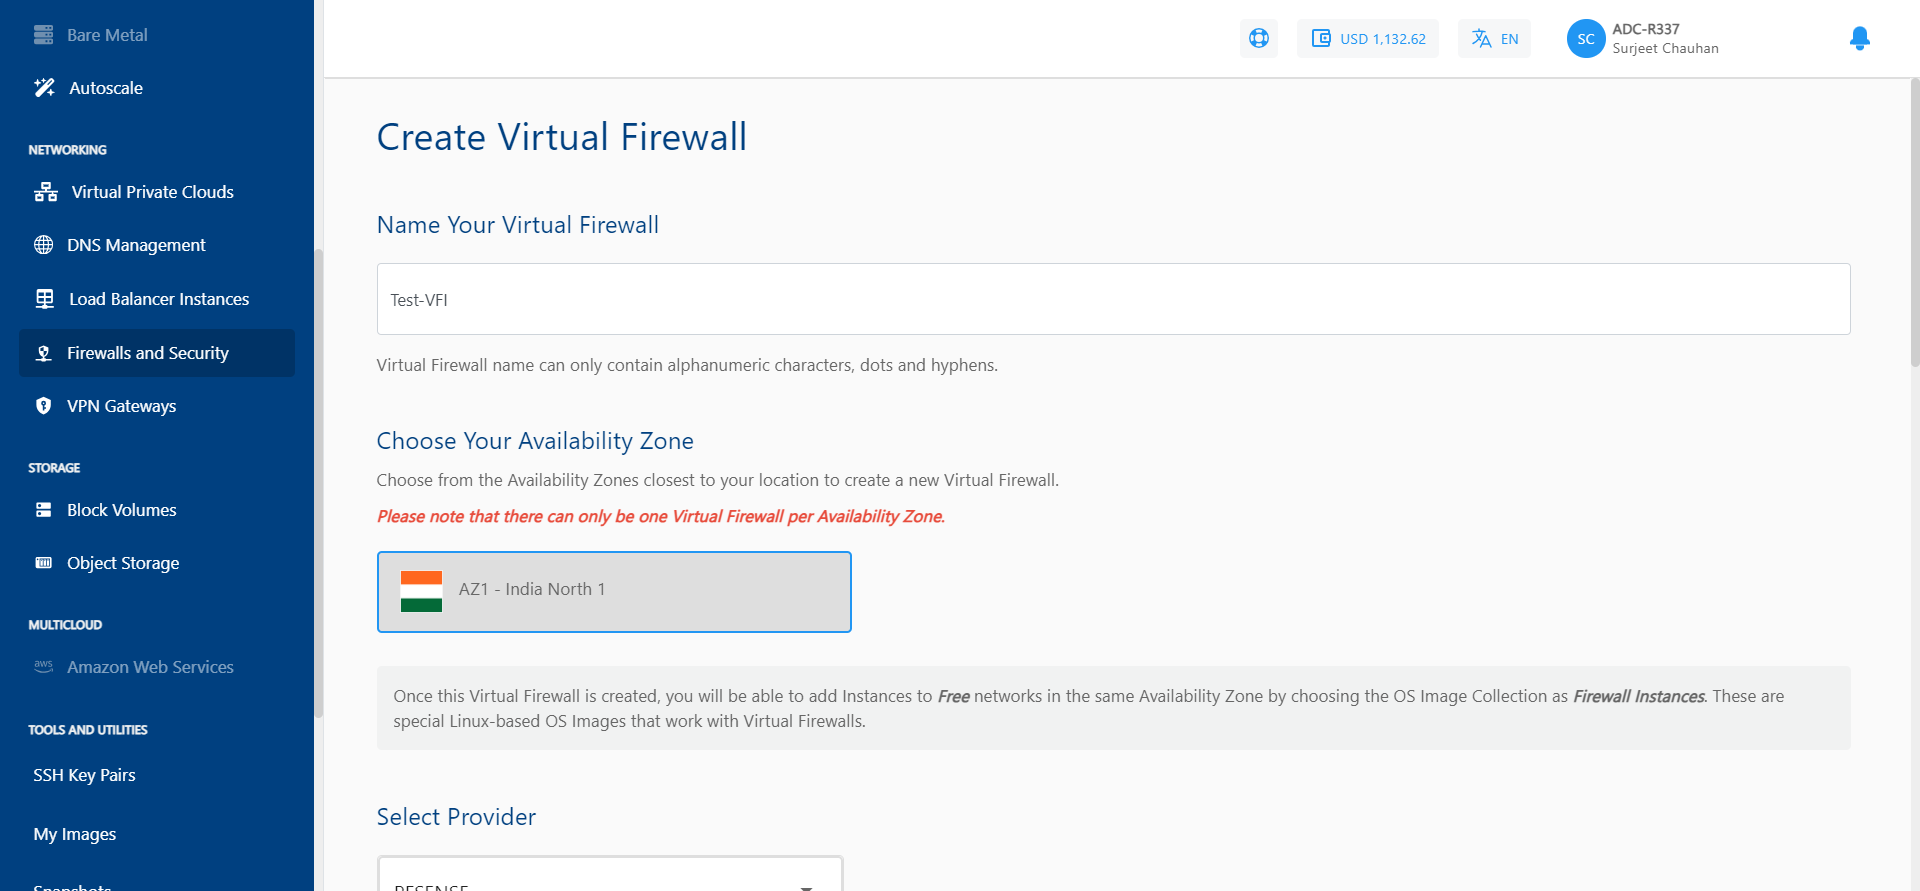Image resolution: width=1920 pixels, height=891 pixels.
Task: Go to Firewalls and Security
Action: (148, 353)
